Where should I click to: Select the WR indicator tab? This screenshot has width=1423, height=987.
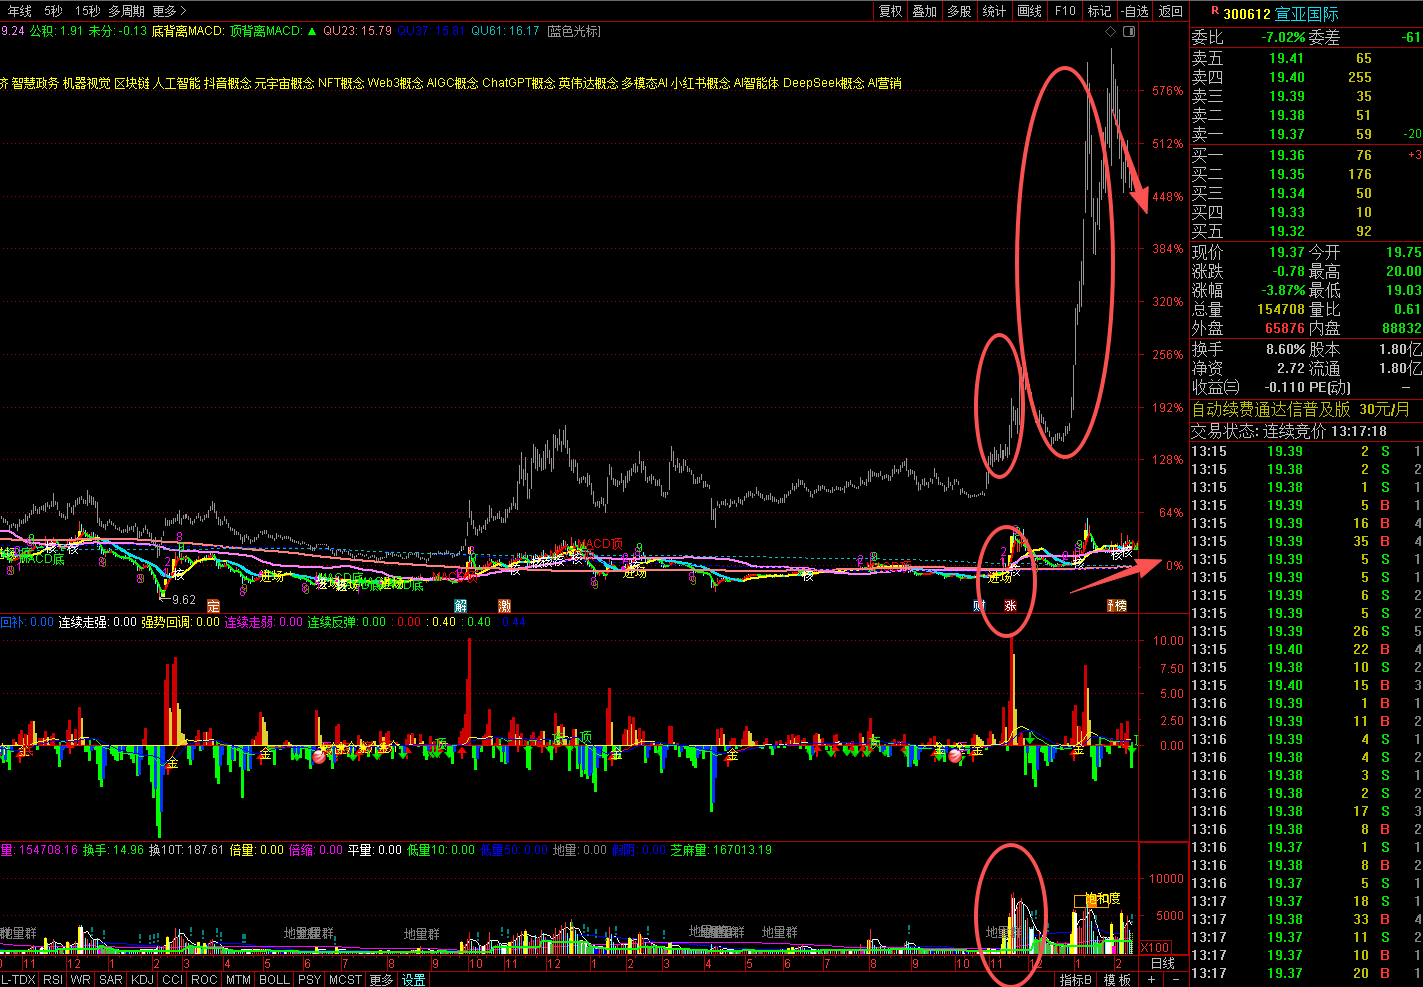[x=81, y=980]
